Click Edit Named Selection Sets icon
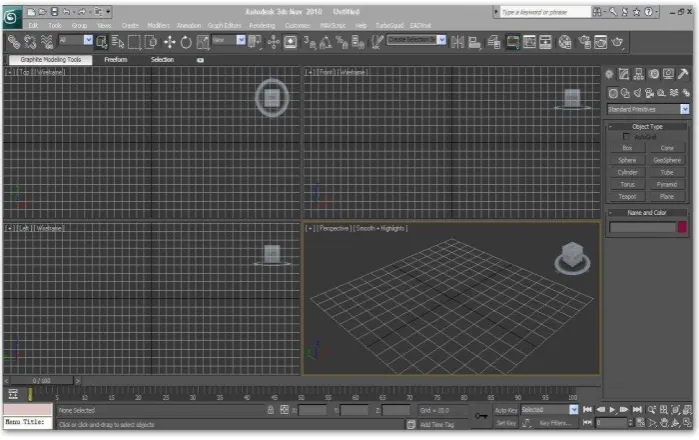The width and height of the screenshot is (699, 440). [377, 42]
